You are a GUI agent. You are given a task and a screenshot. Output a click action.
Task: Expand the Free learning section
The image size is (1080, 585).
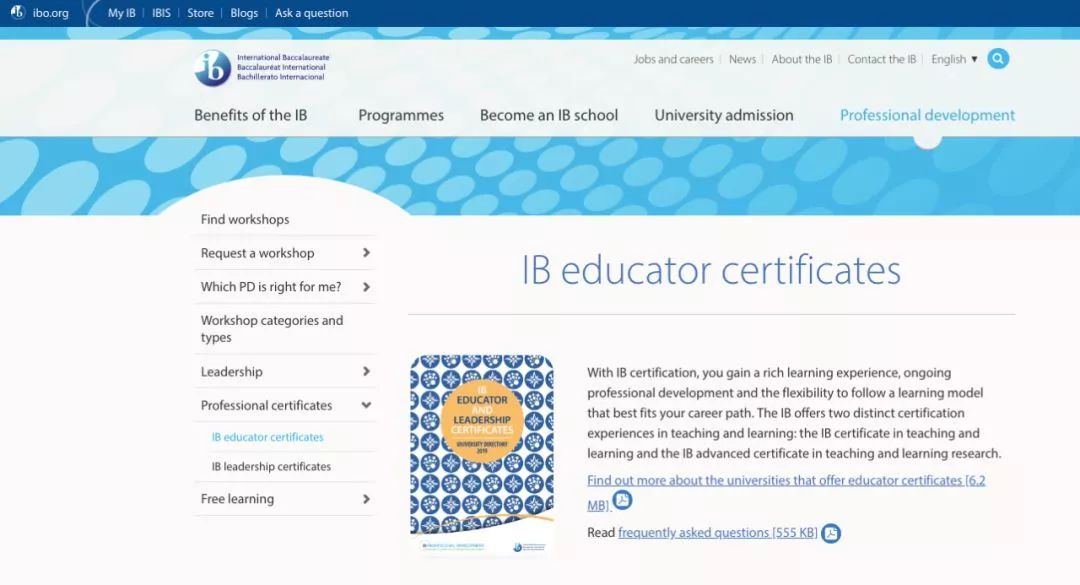tap(366, 499)
